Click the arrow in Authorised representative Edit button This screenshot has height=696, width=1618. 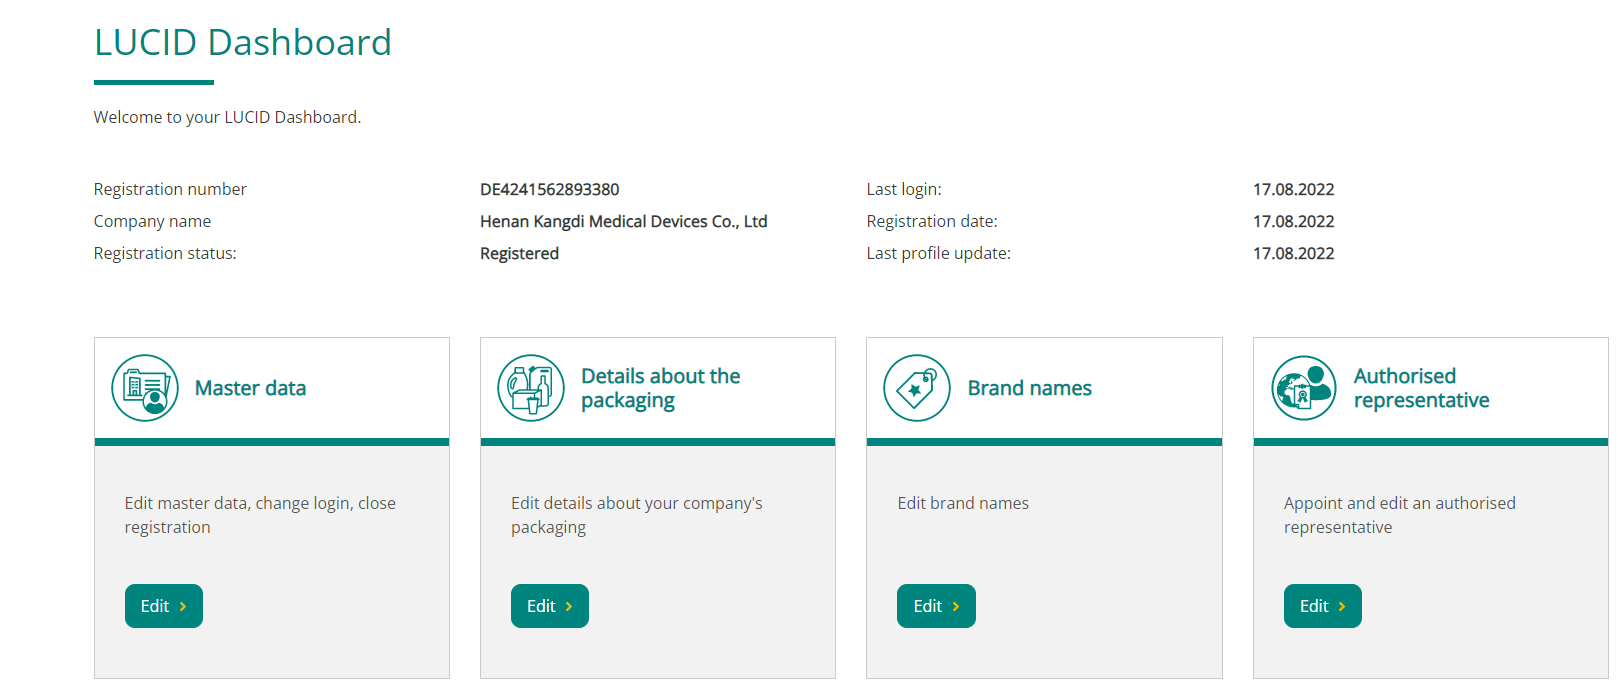1342,606
